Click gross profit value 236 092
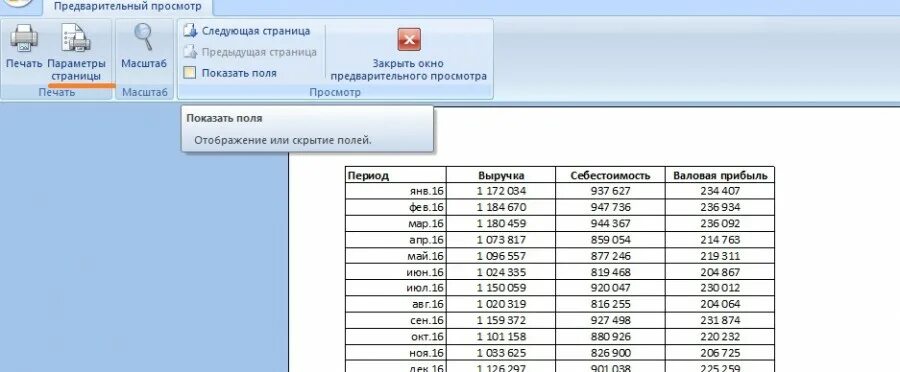This screenshot has width=900, height=372. click(720, 223)
